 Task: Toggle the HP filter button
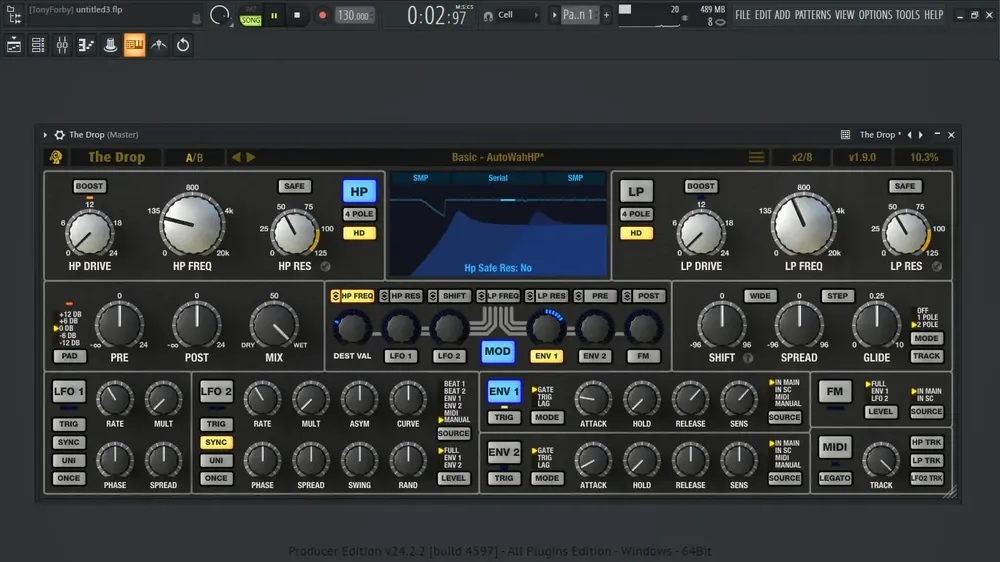click(x=359, y=191)
